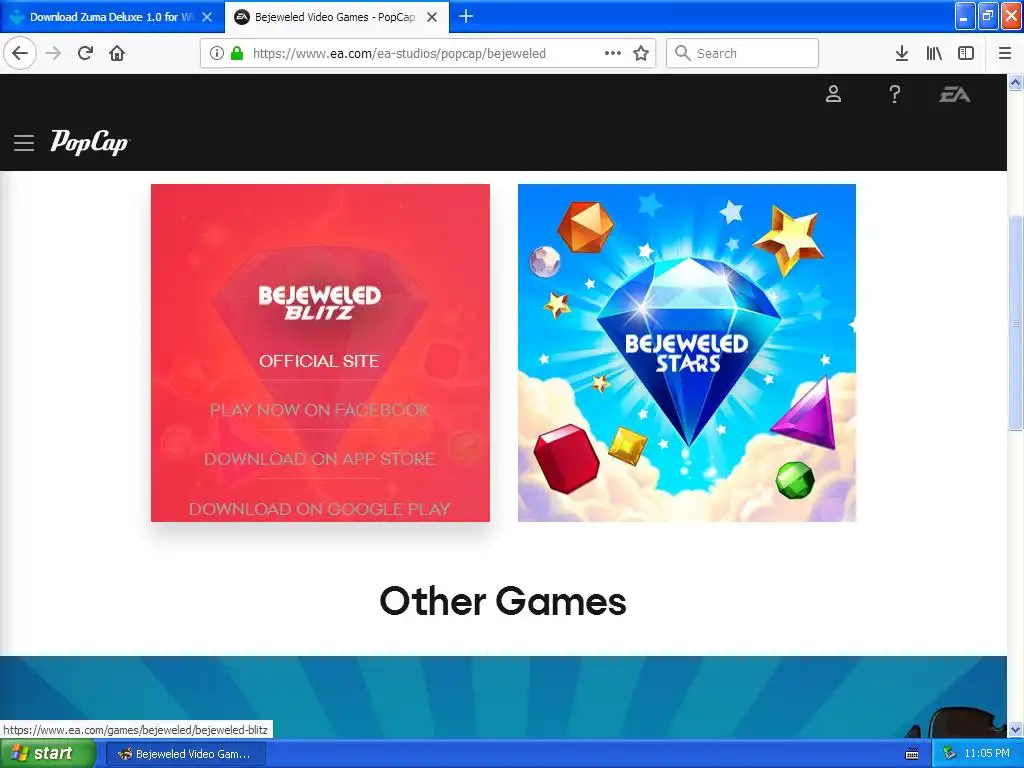This screenshot has height=768, width=1024.
Task: Click the page scrollbar down arrow
Action: pyautogui.click(x=1016, y=729)
